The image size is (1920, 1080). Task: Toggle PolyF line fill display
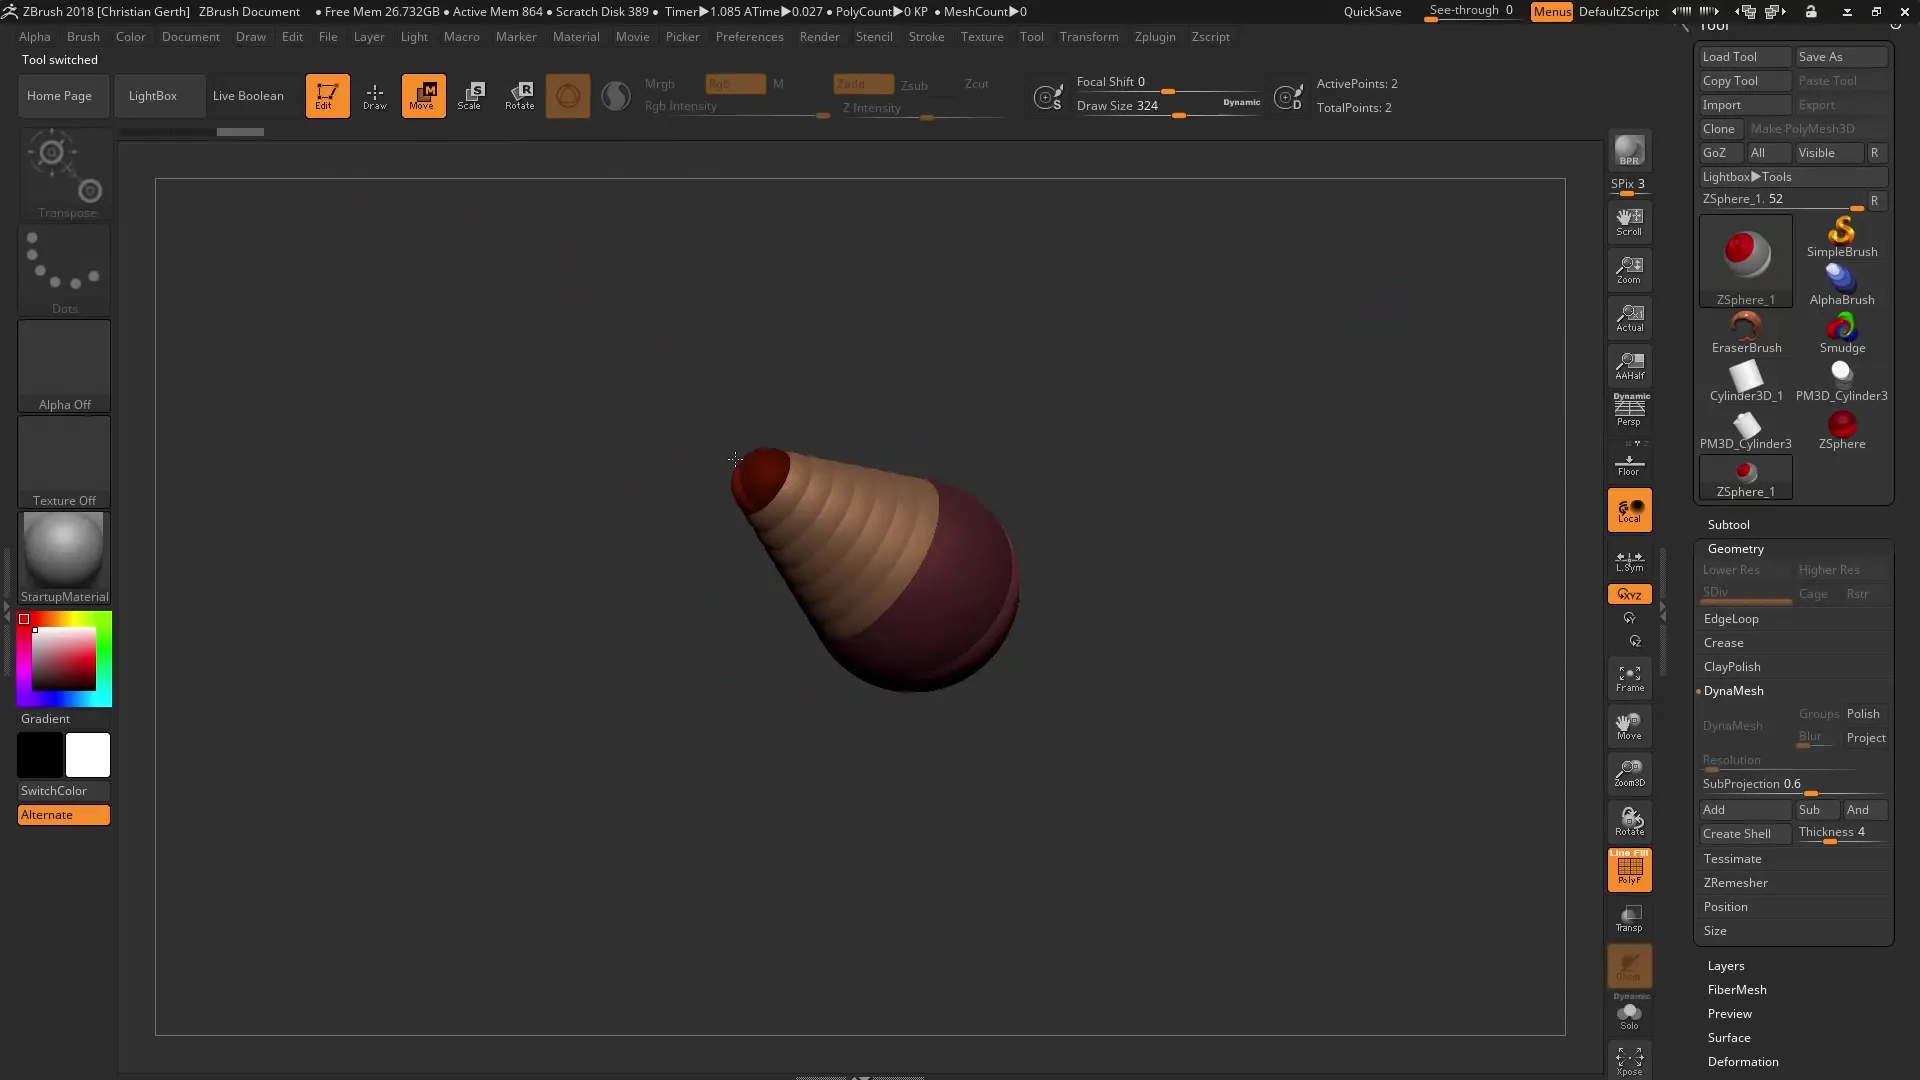tap(1629, 870)
